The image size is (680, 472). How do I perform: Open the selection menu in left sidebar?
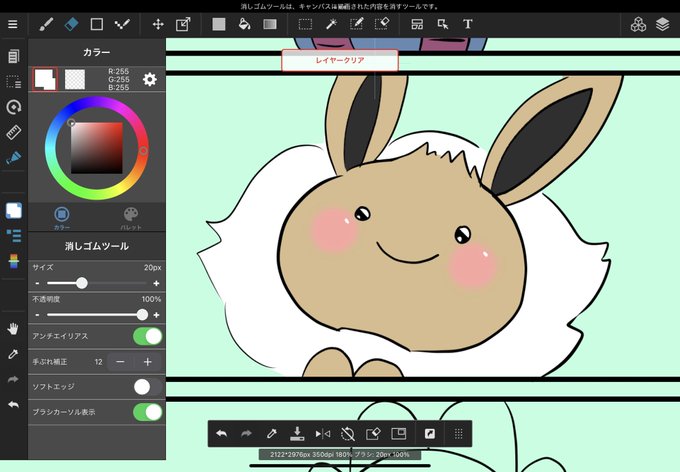(x=13, y=82)
